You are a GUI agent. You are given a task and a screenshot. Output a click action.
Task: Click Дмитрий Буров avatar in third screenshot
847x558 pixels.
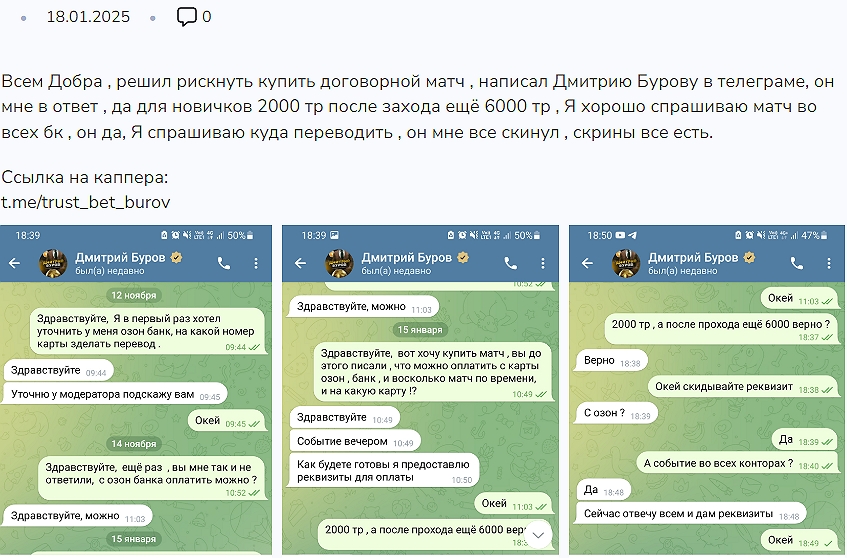point(626,263)
